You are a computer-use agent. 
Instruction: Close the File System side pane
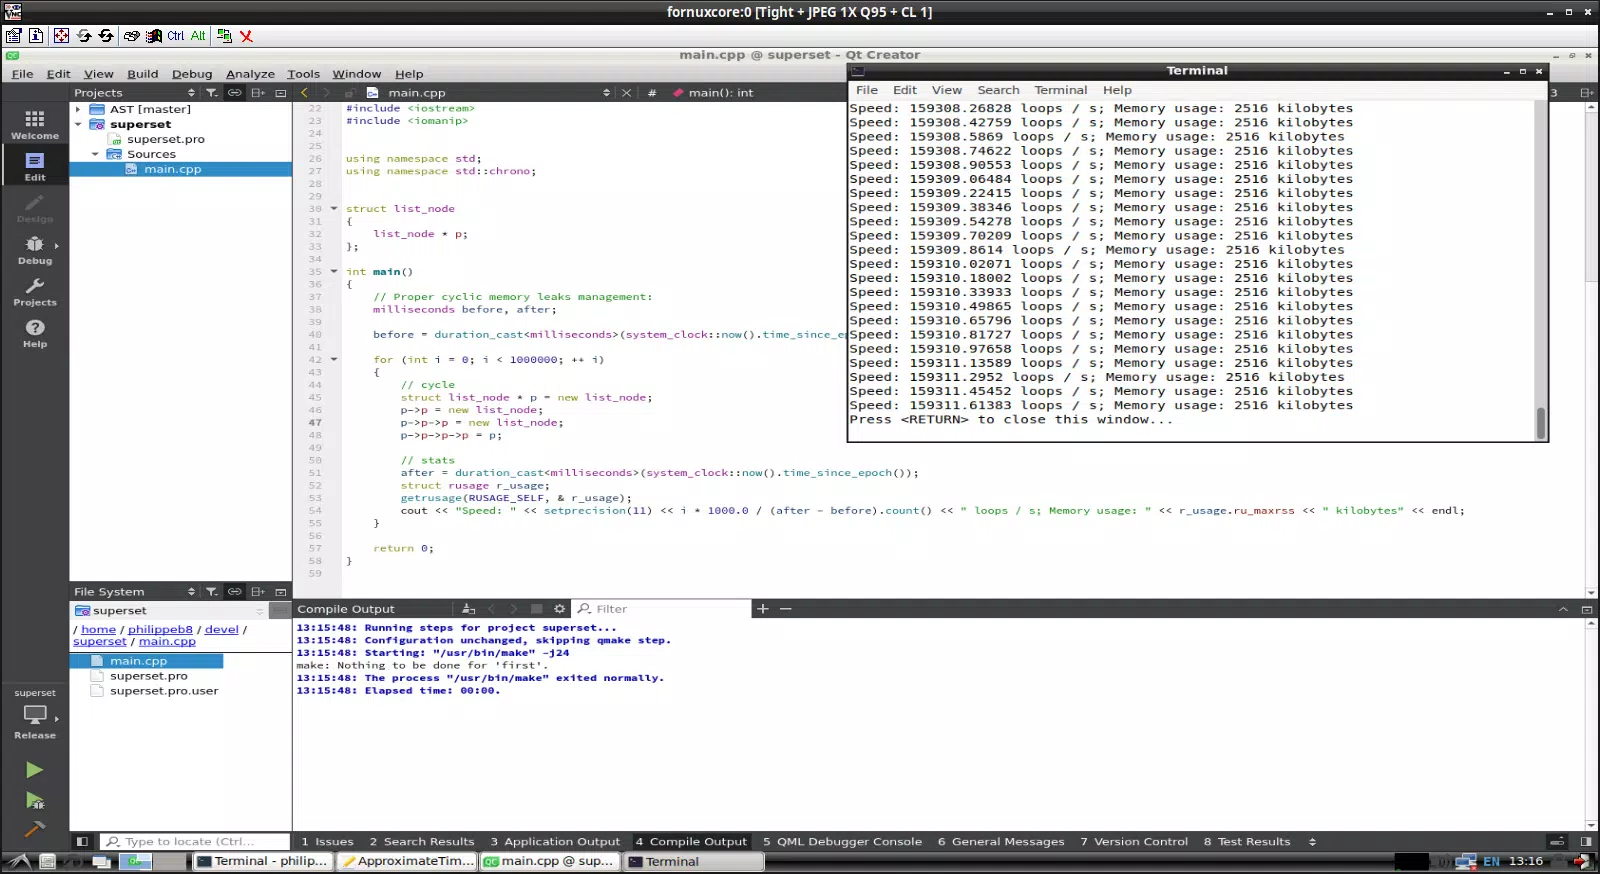click(x=281, y=592)
